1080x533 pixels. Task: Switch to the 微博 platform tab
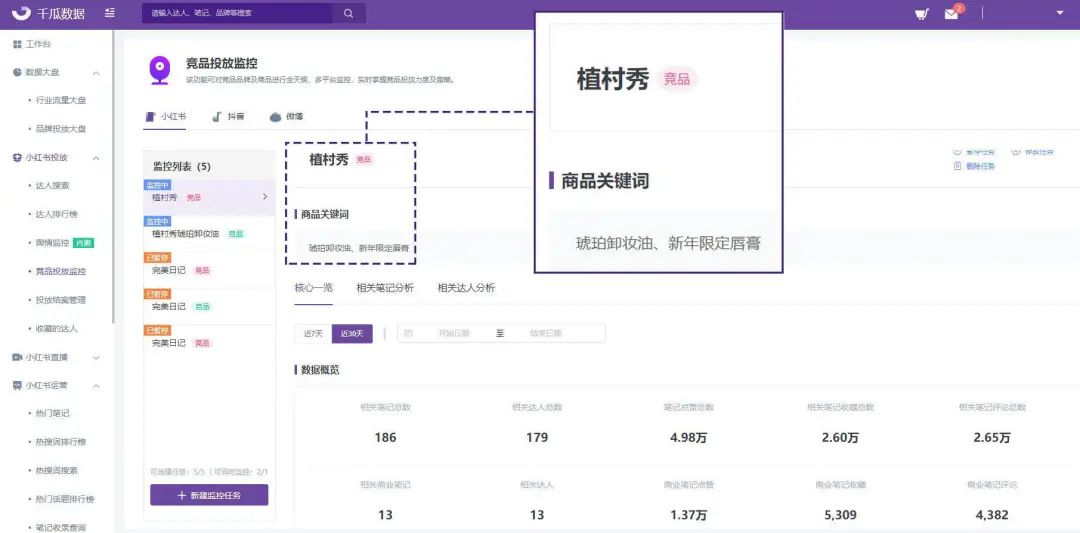287,116
